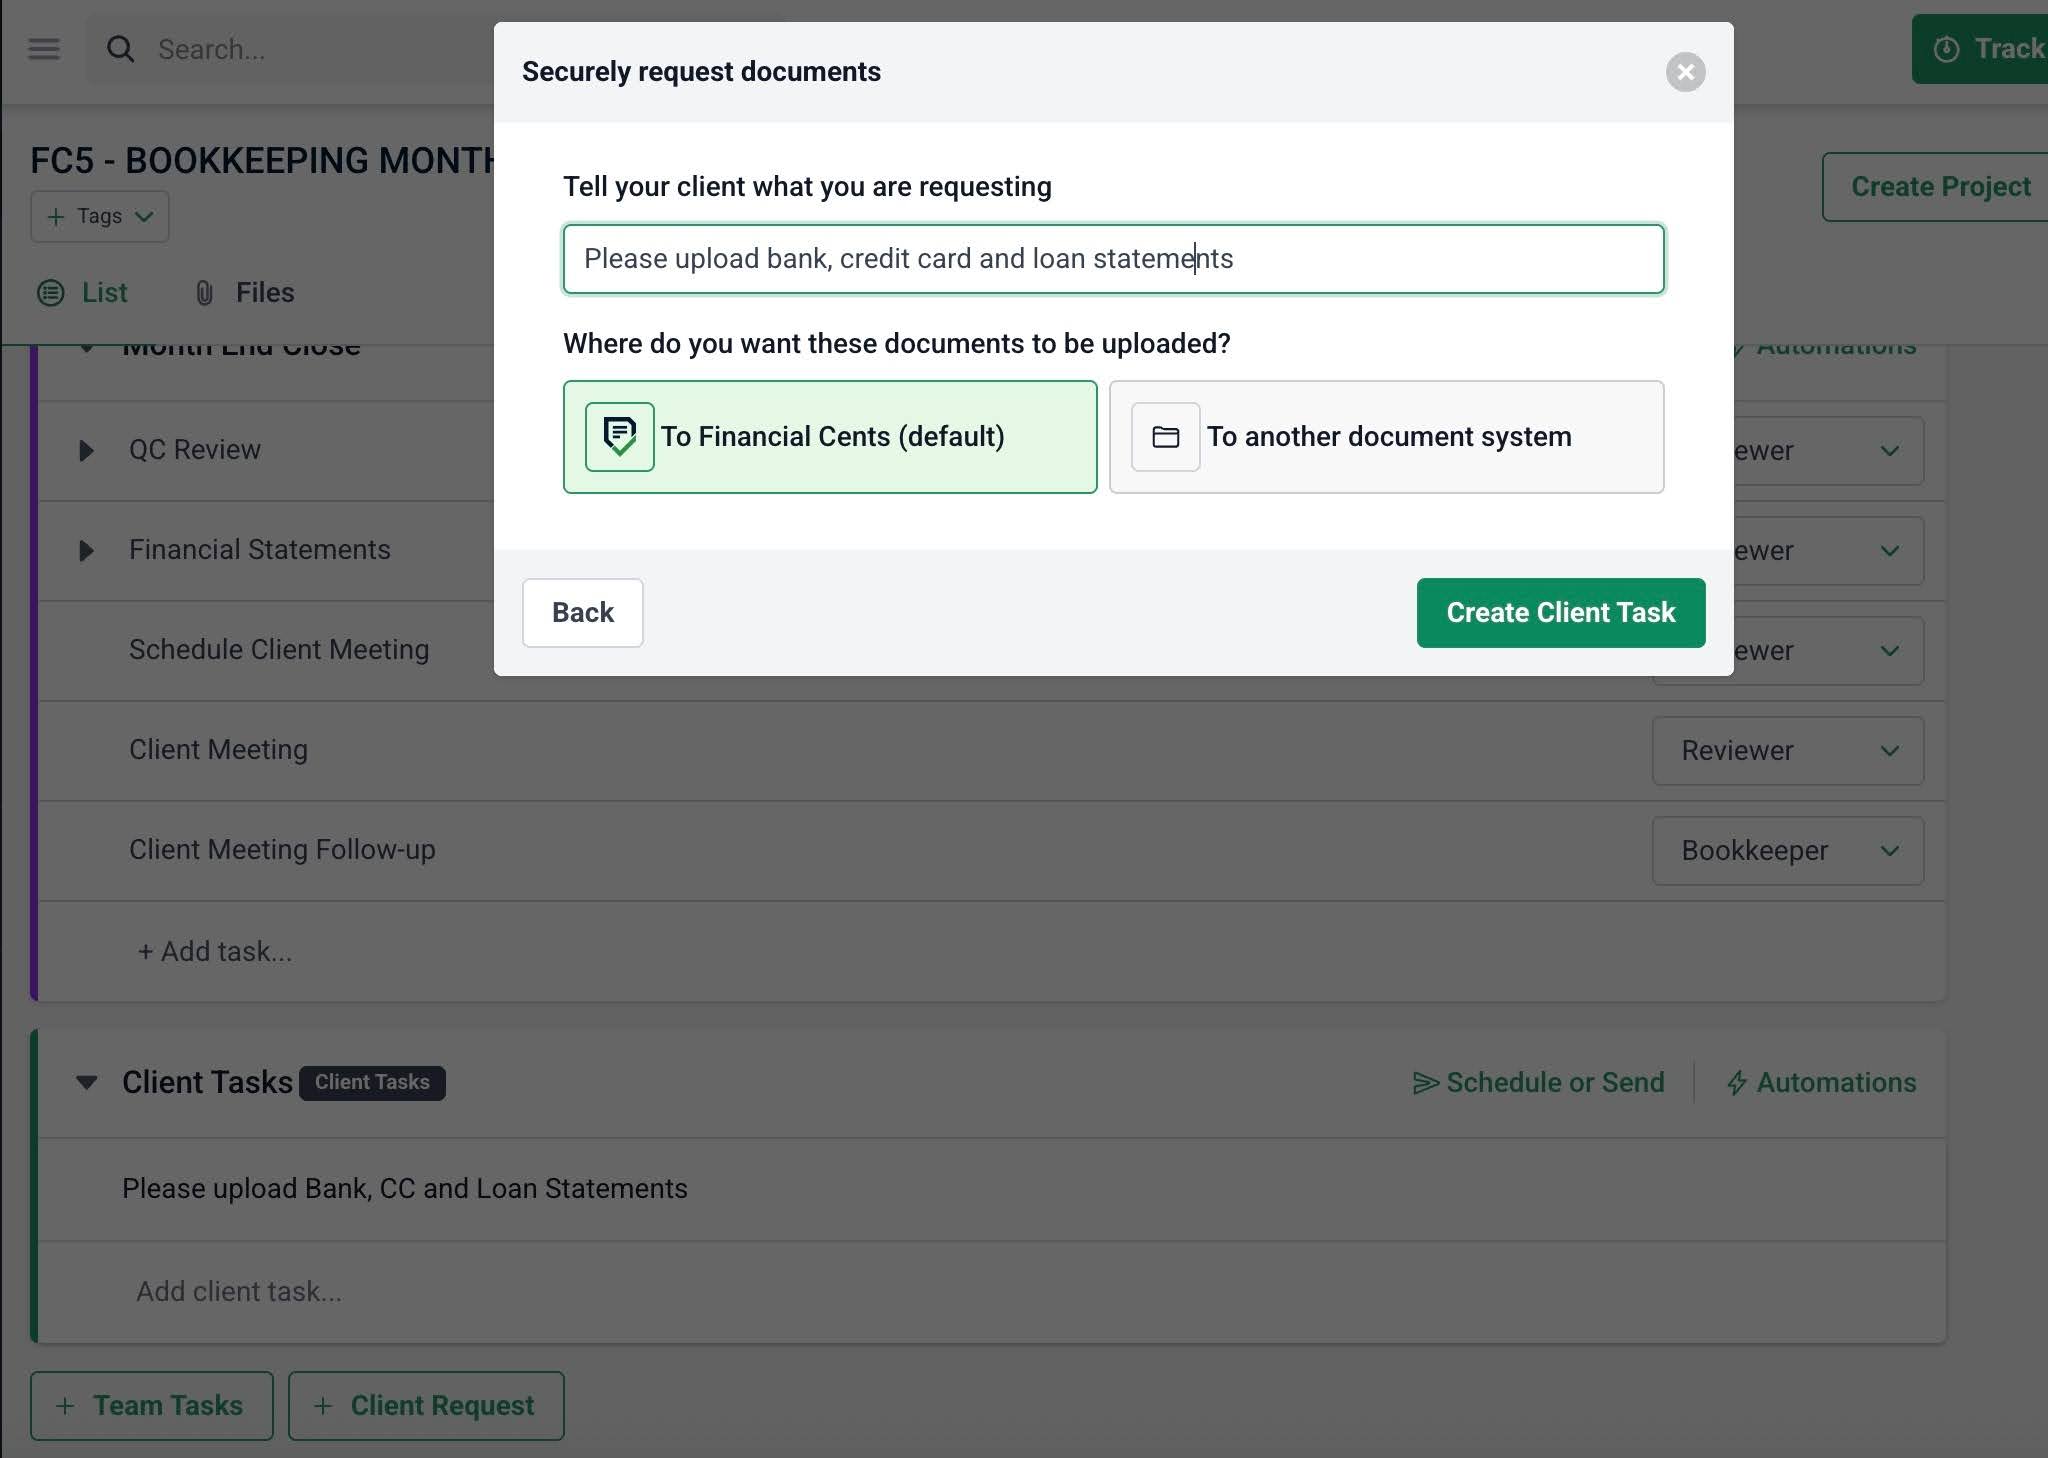Click the + Client Request button
This screenshot has width=2048, height=1458.
click(x=426, y=1406)
